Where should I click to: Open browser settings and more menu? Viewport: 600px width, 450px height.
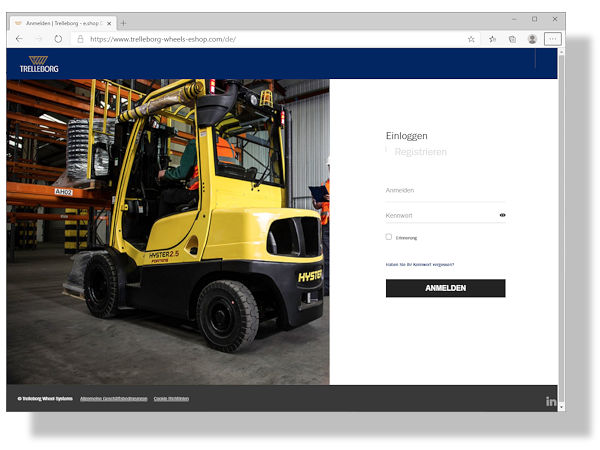coord(553,39)
